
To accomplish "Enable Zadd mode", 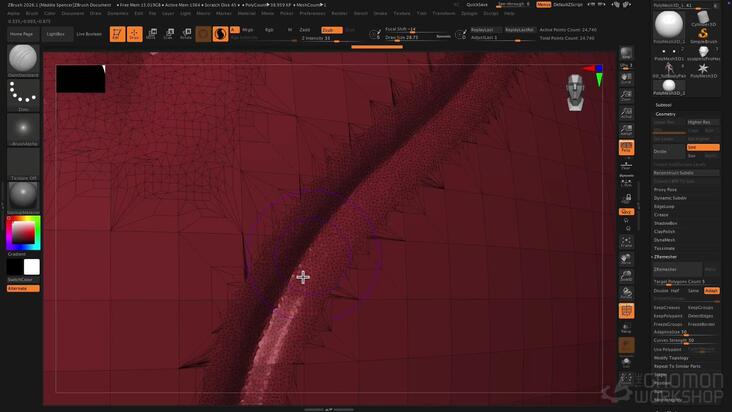I will pyautogui.click(x=304, y=30).
